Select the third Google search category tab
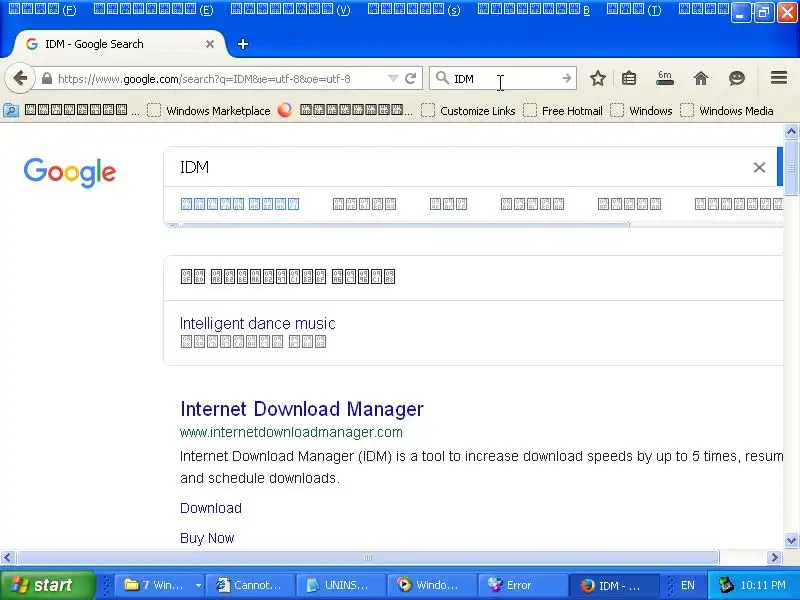This screenshot has height=600, width=800. pos(448,204)
